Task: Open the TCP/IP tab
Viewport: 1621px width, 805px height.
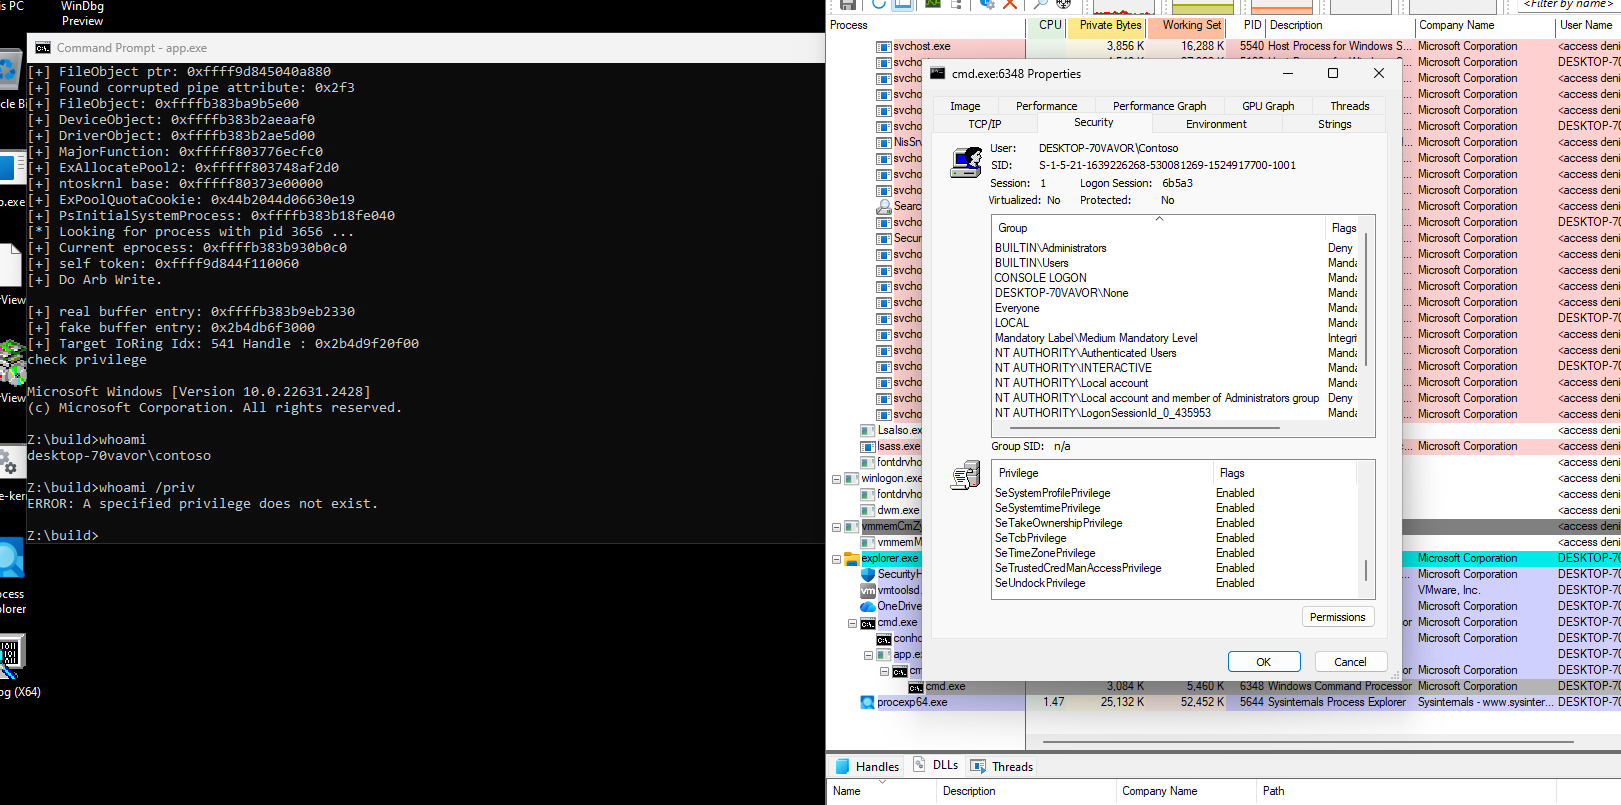Action: coord(985,124)
